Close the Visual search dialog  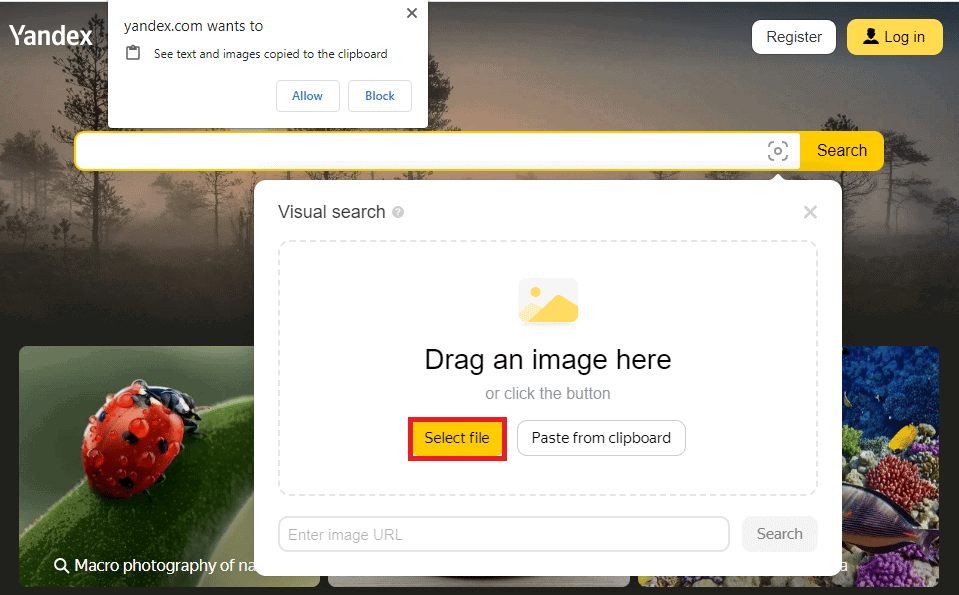click(810, 212)
